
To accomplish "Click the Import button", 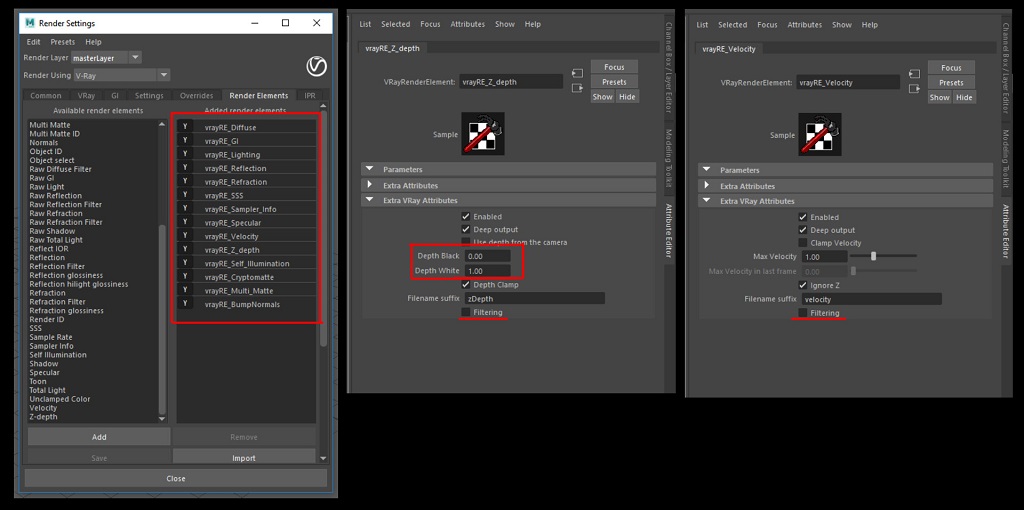I will point(244,458).
